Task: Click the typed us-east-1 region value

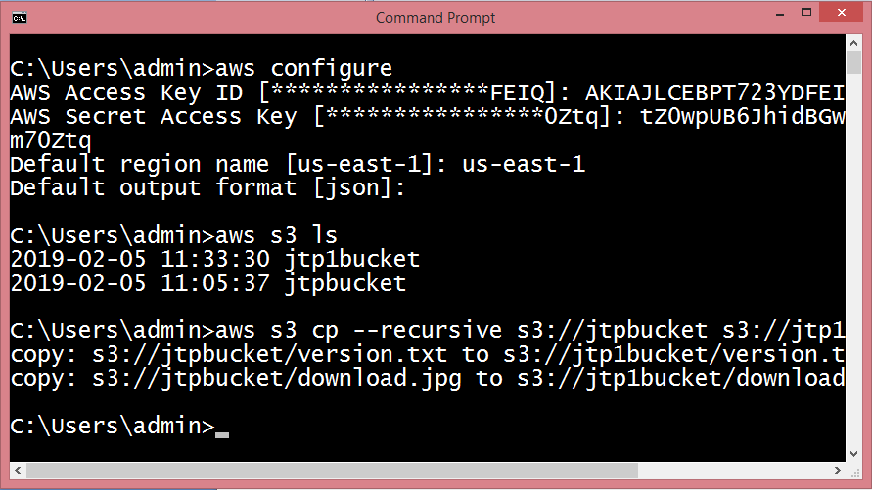Action: (x=523, y=164)
